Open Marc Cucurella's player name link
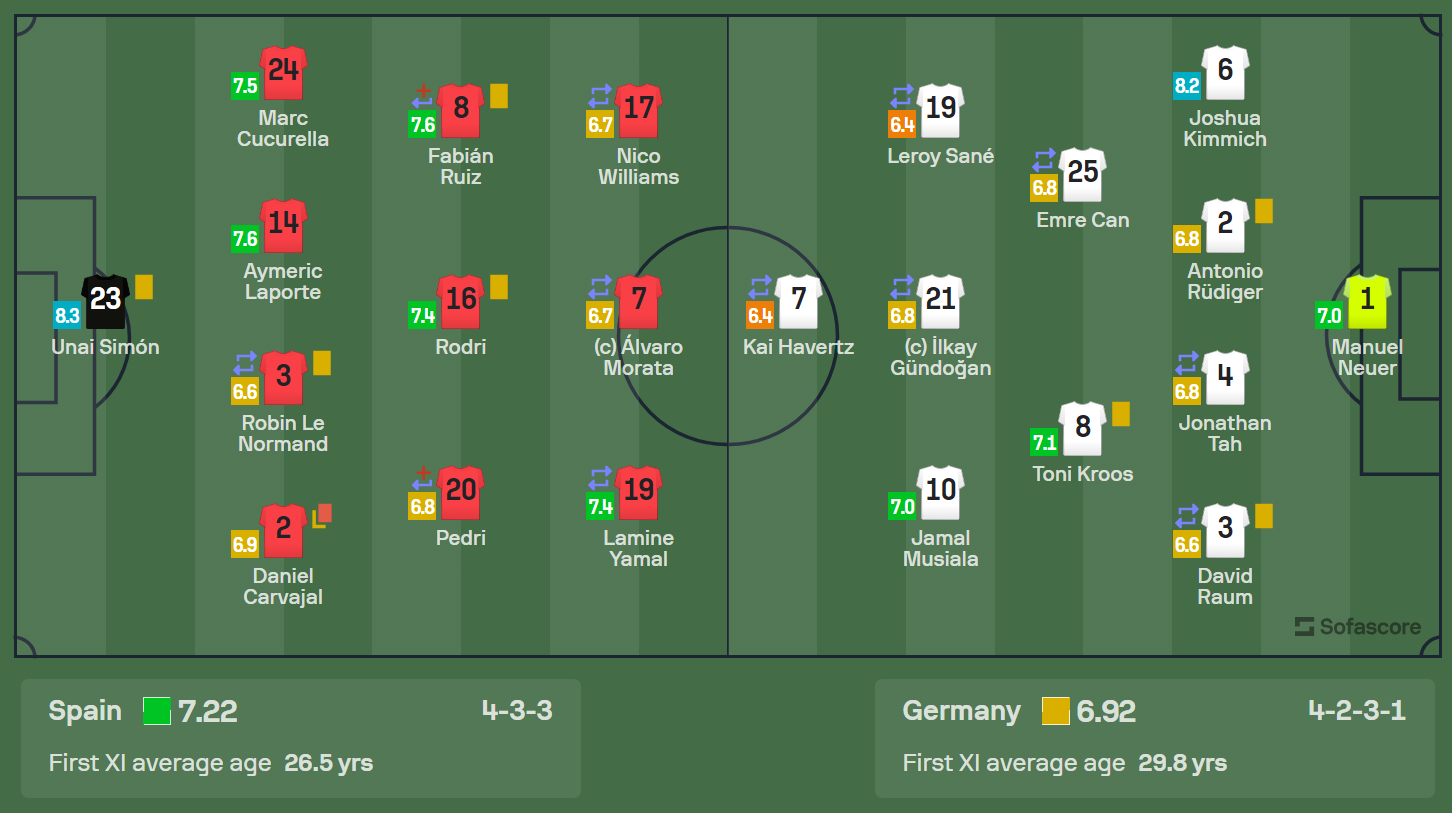This screenshot has height=813, width=1452. coord(283,129)
